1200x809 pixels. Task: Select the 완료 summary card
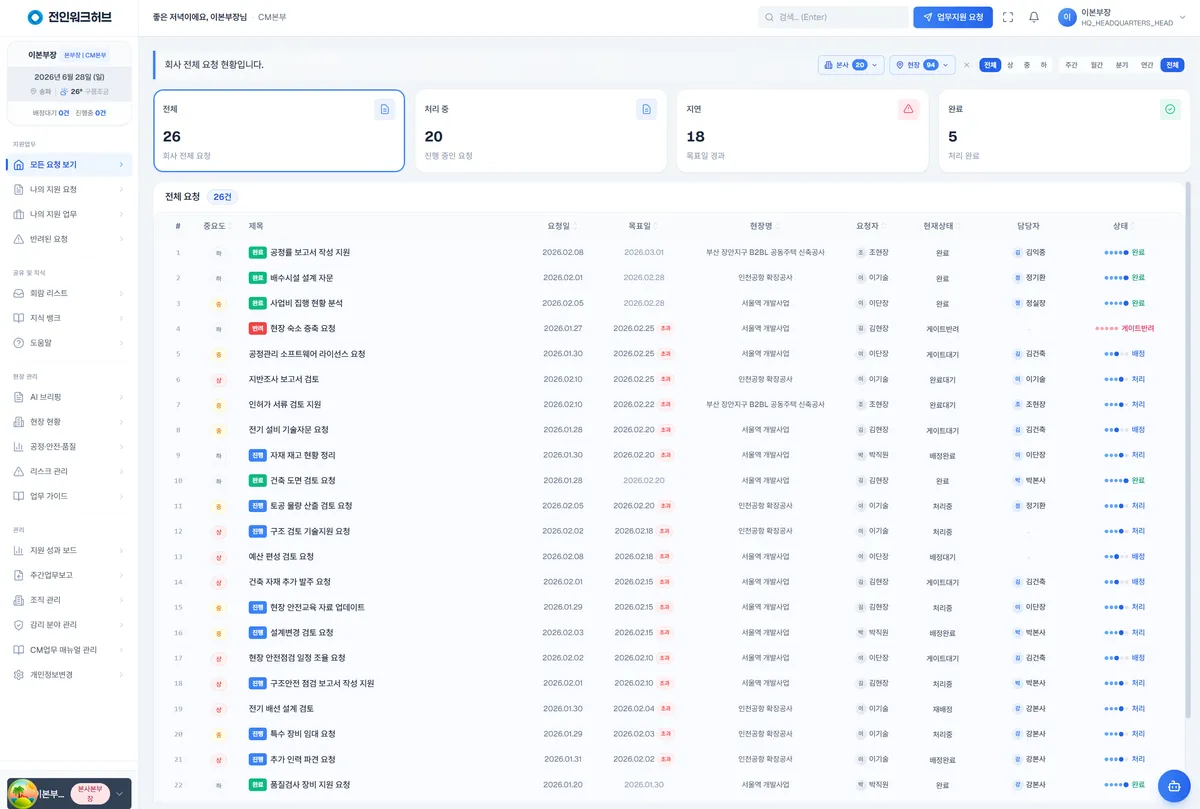[1065, 131]
